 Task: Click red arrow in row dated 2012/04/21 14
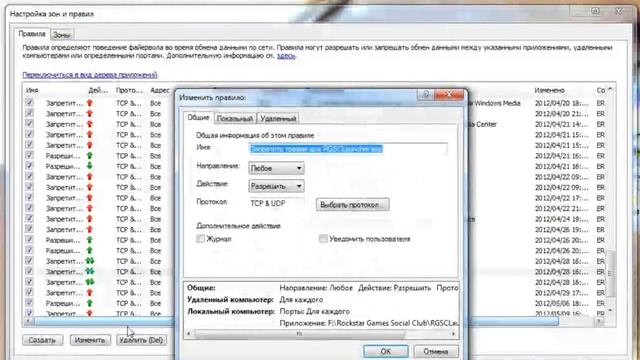tap(90, 124)
